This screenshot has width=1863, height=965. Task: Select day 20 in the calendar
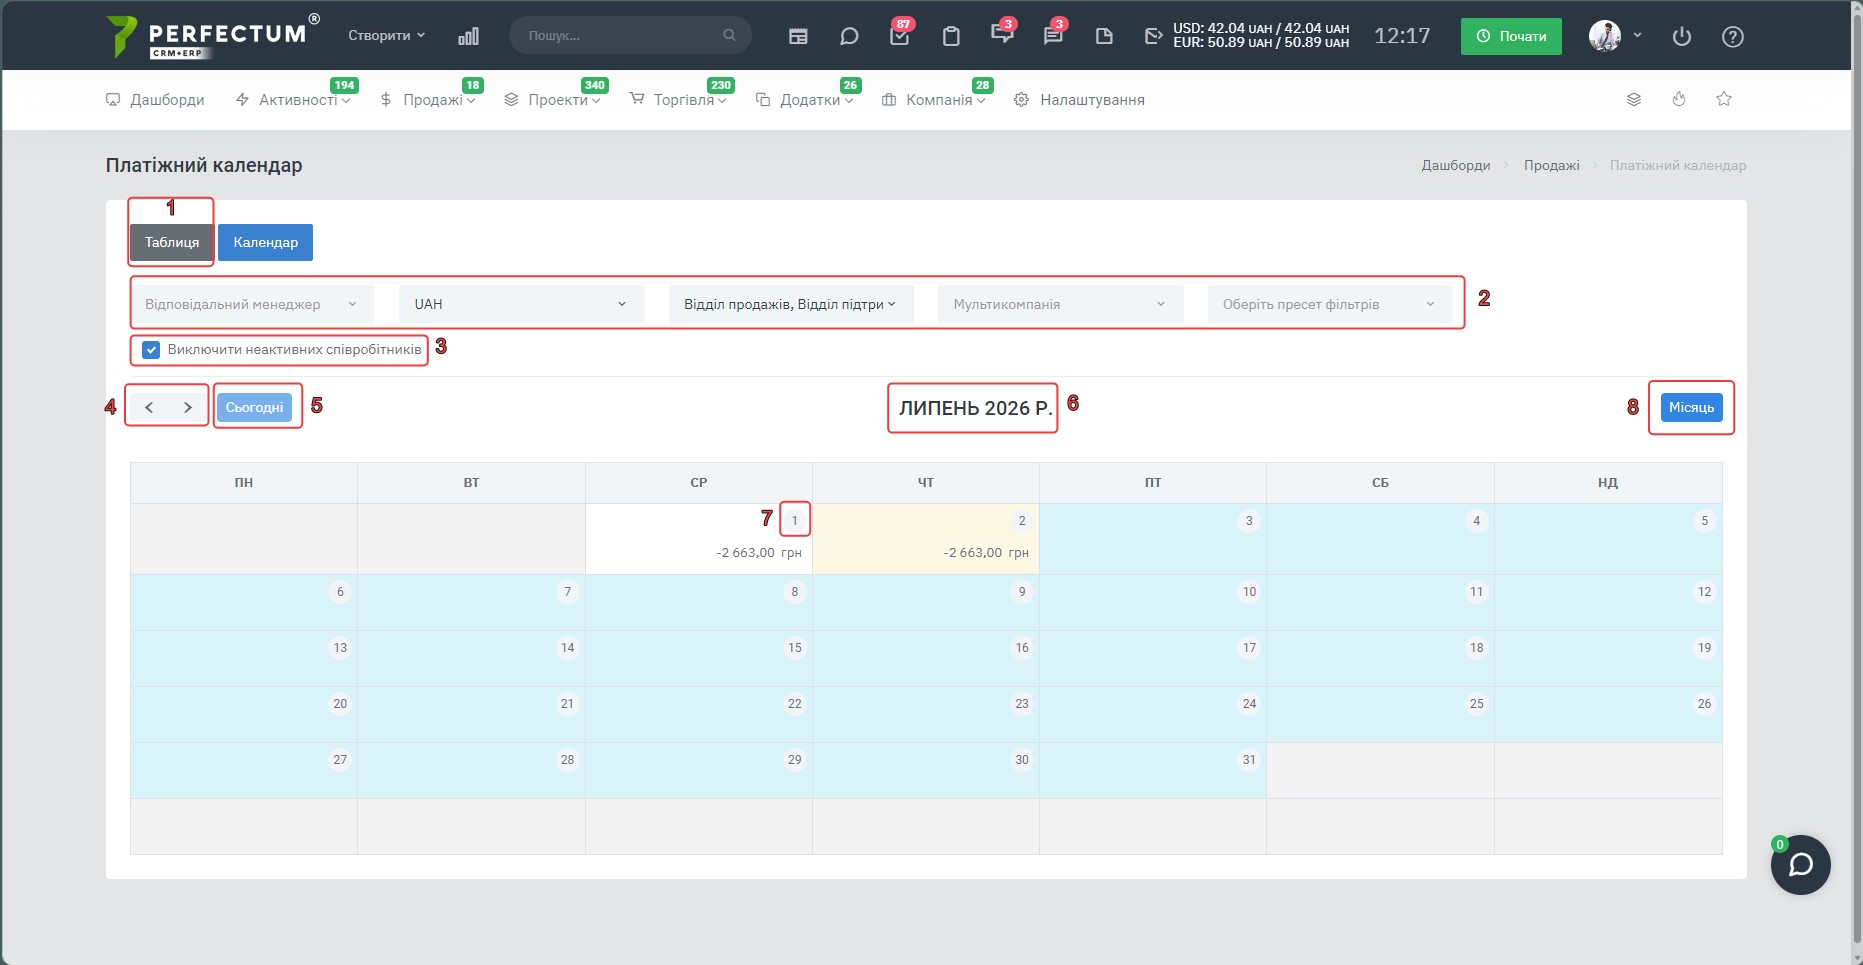click(x=340, y=704)
